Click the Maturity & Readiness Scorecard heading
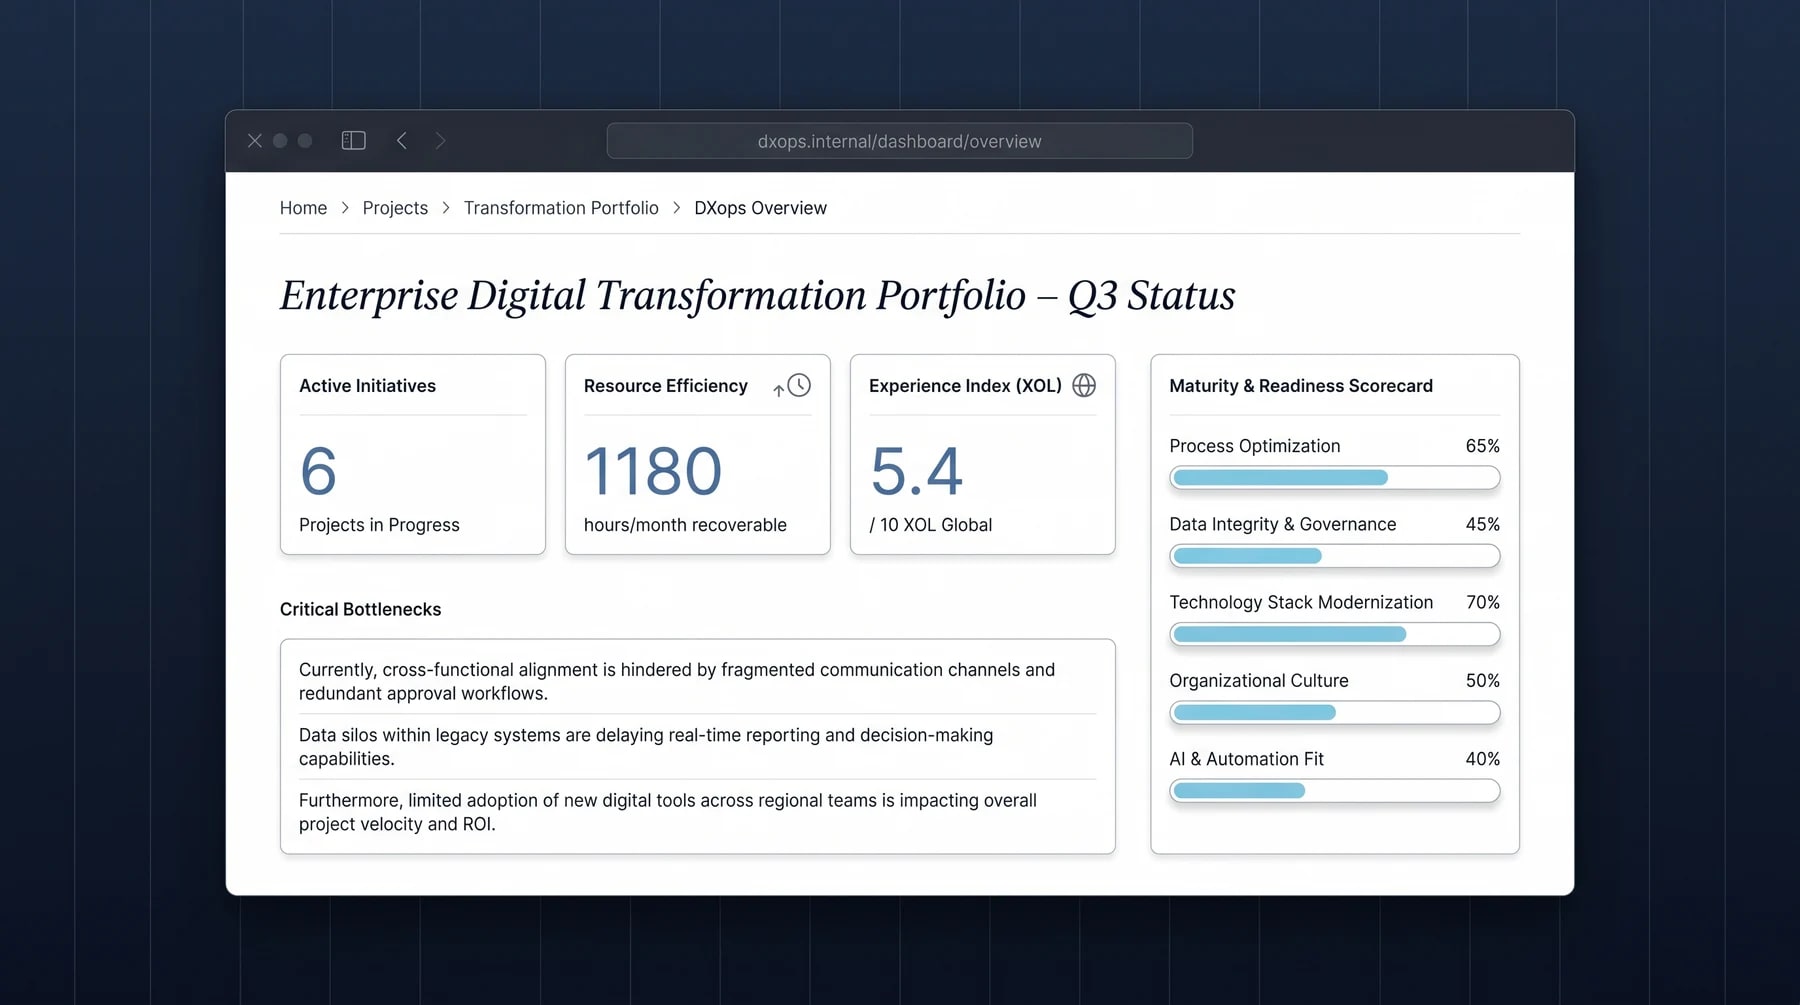This screenshot has width=1800, height=1005. click(x=1301, y=386)
